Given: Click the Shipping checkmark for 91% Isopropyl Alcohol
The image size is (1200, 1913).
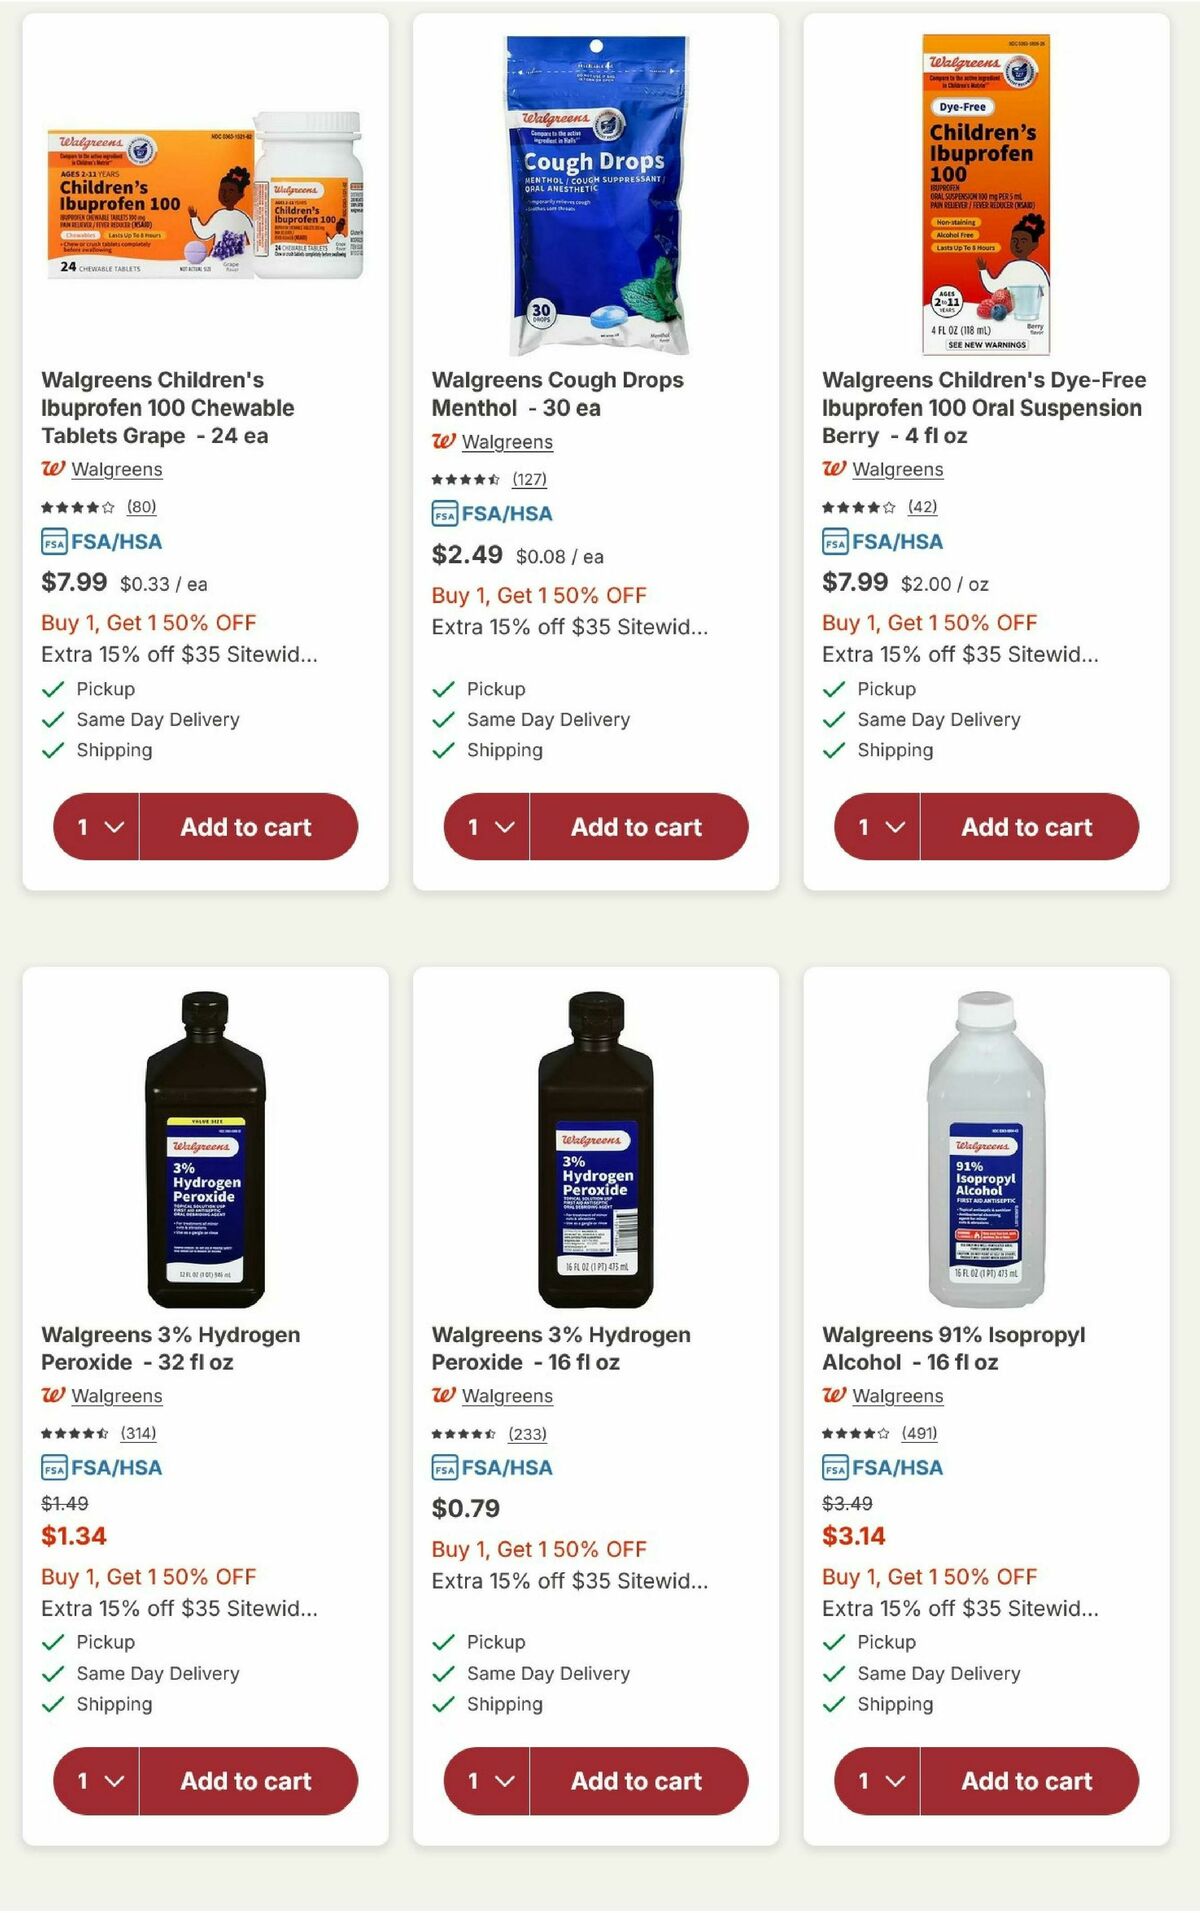Looking at the screenshot, I should click(x=831, y=1703).
